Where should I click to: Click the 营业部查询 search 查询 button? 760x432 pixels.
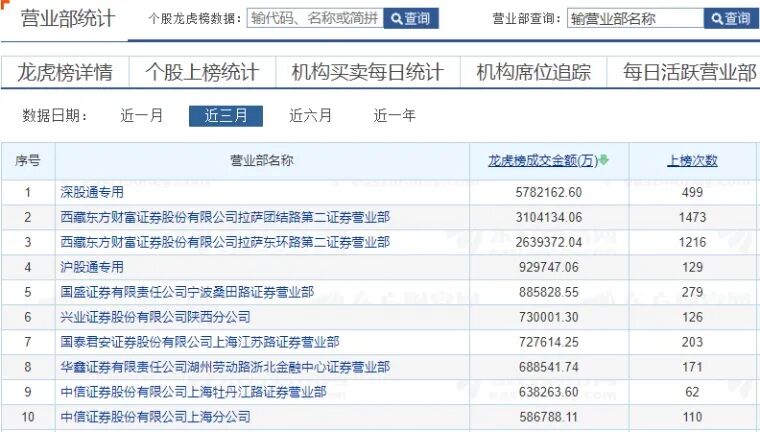coord(731,18)
